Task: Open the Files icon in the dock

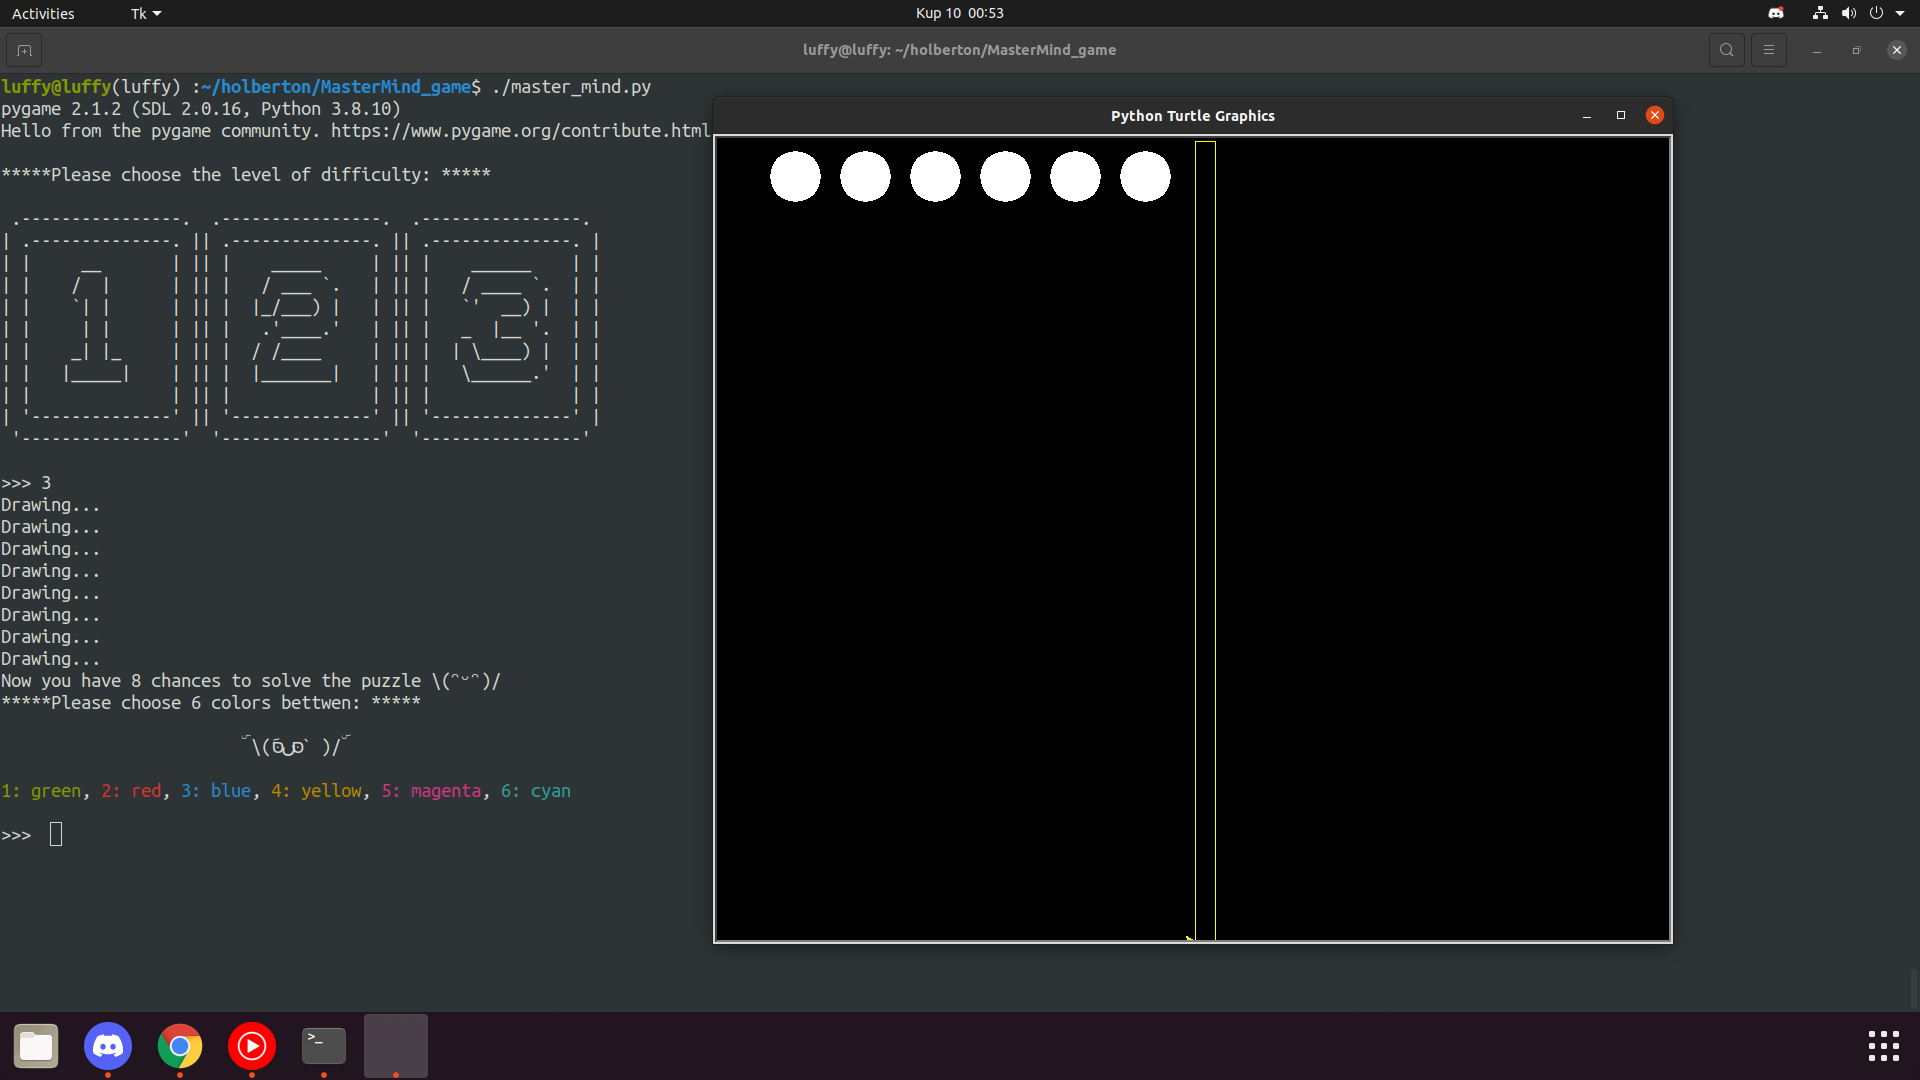Action: (x=36, y=1046)
